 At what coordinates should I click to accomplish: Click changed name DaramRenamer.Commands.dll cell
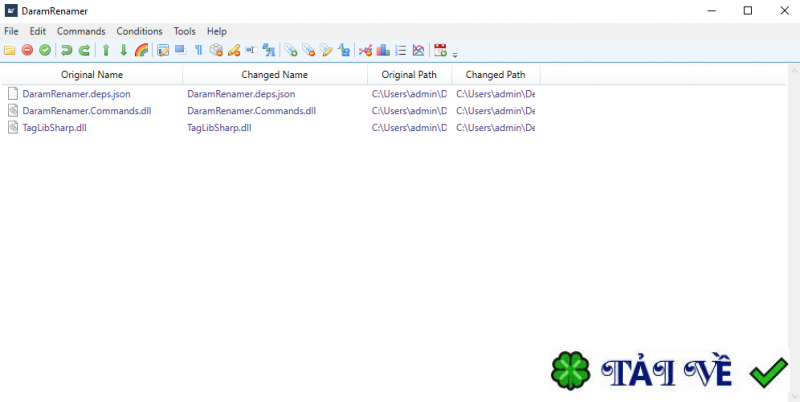click(252, 111)
